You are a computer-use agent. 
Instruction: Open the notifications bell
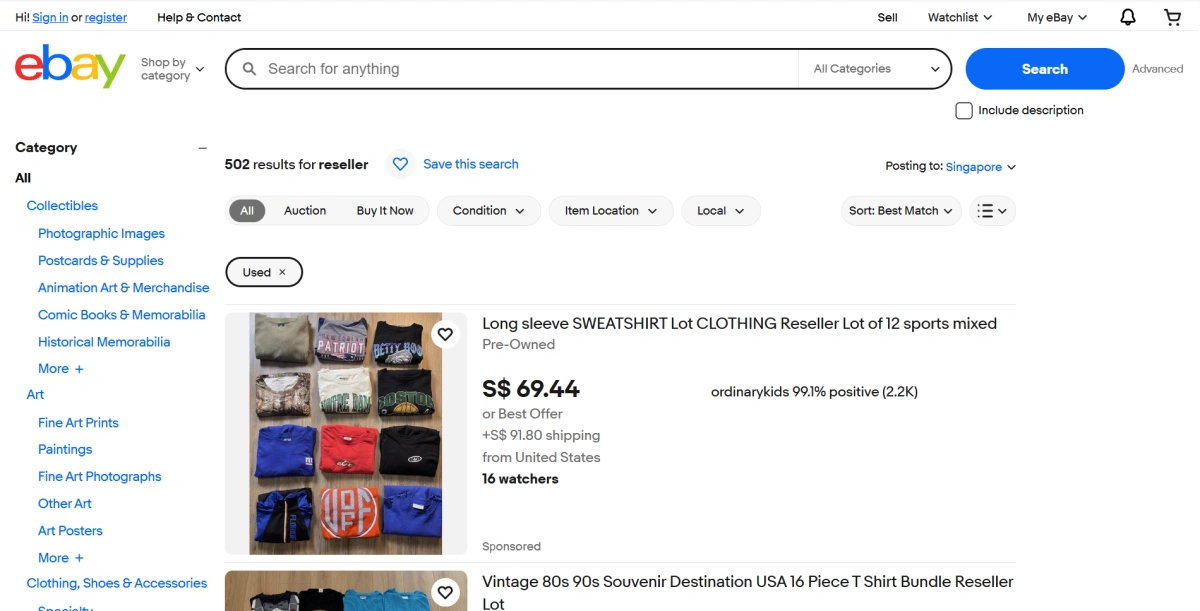(1127, 17)
